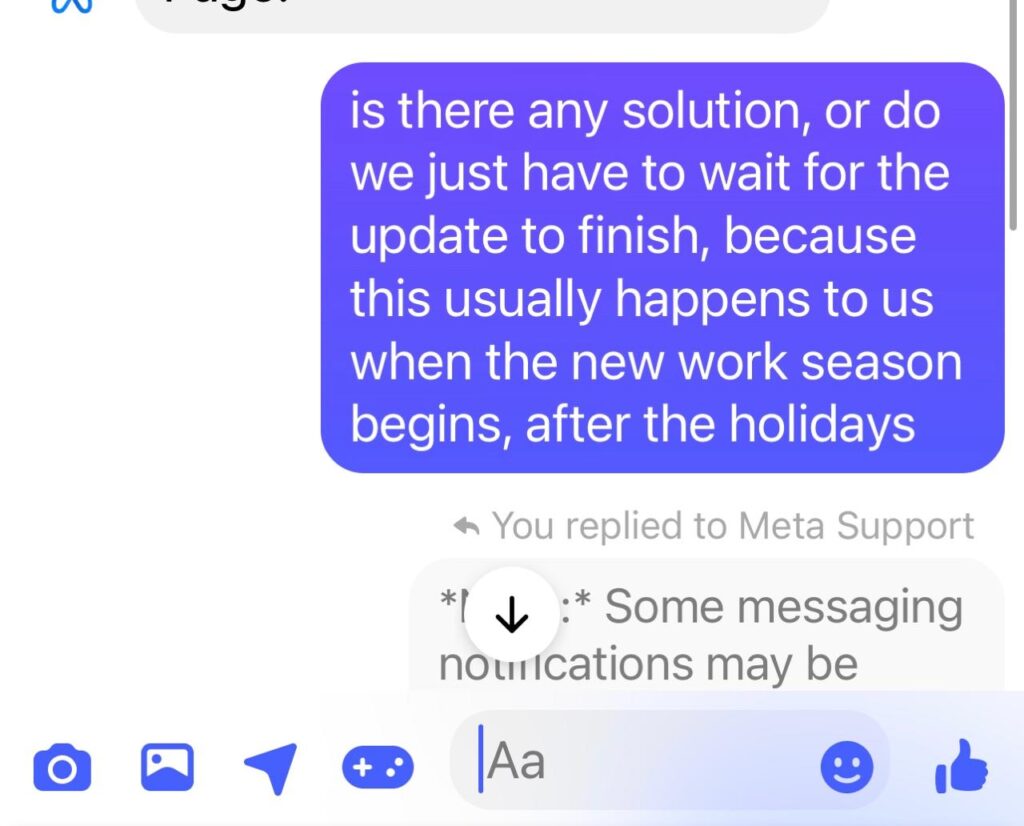Tap blank chat area left of purple bubble

click(x=160, y=268)
